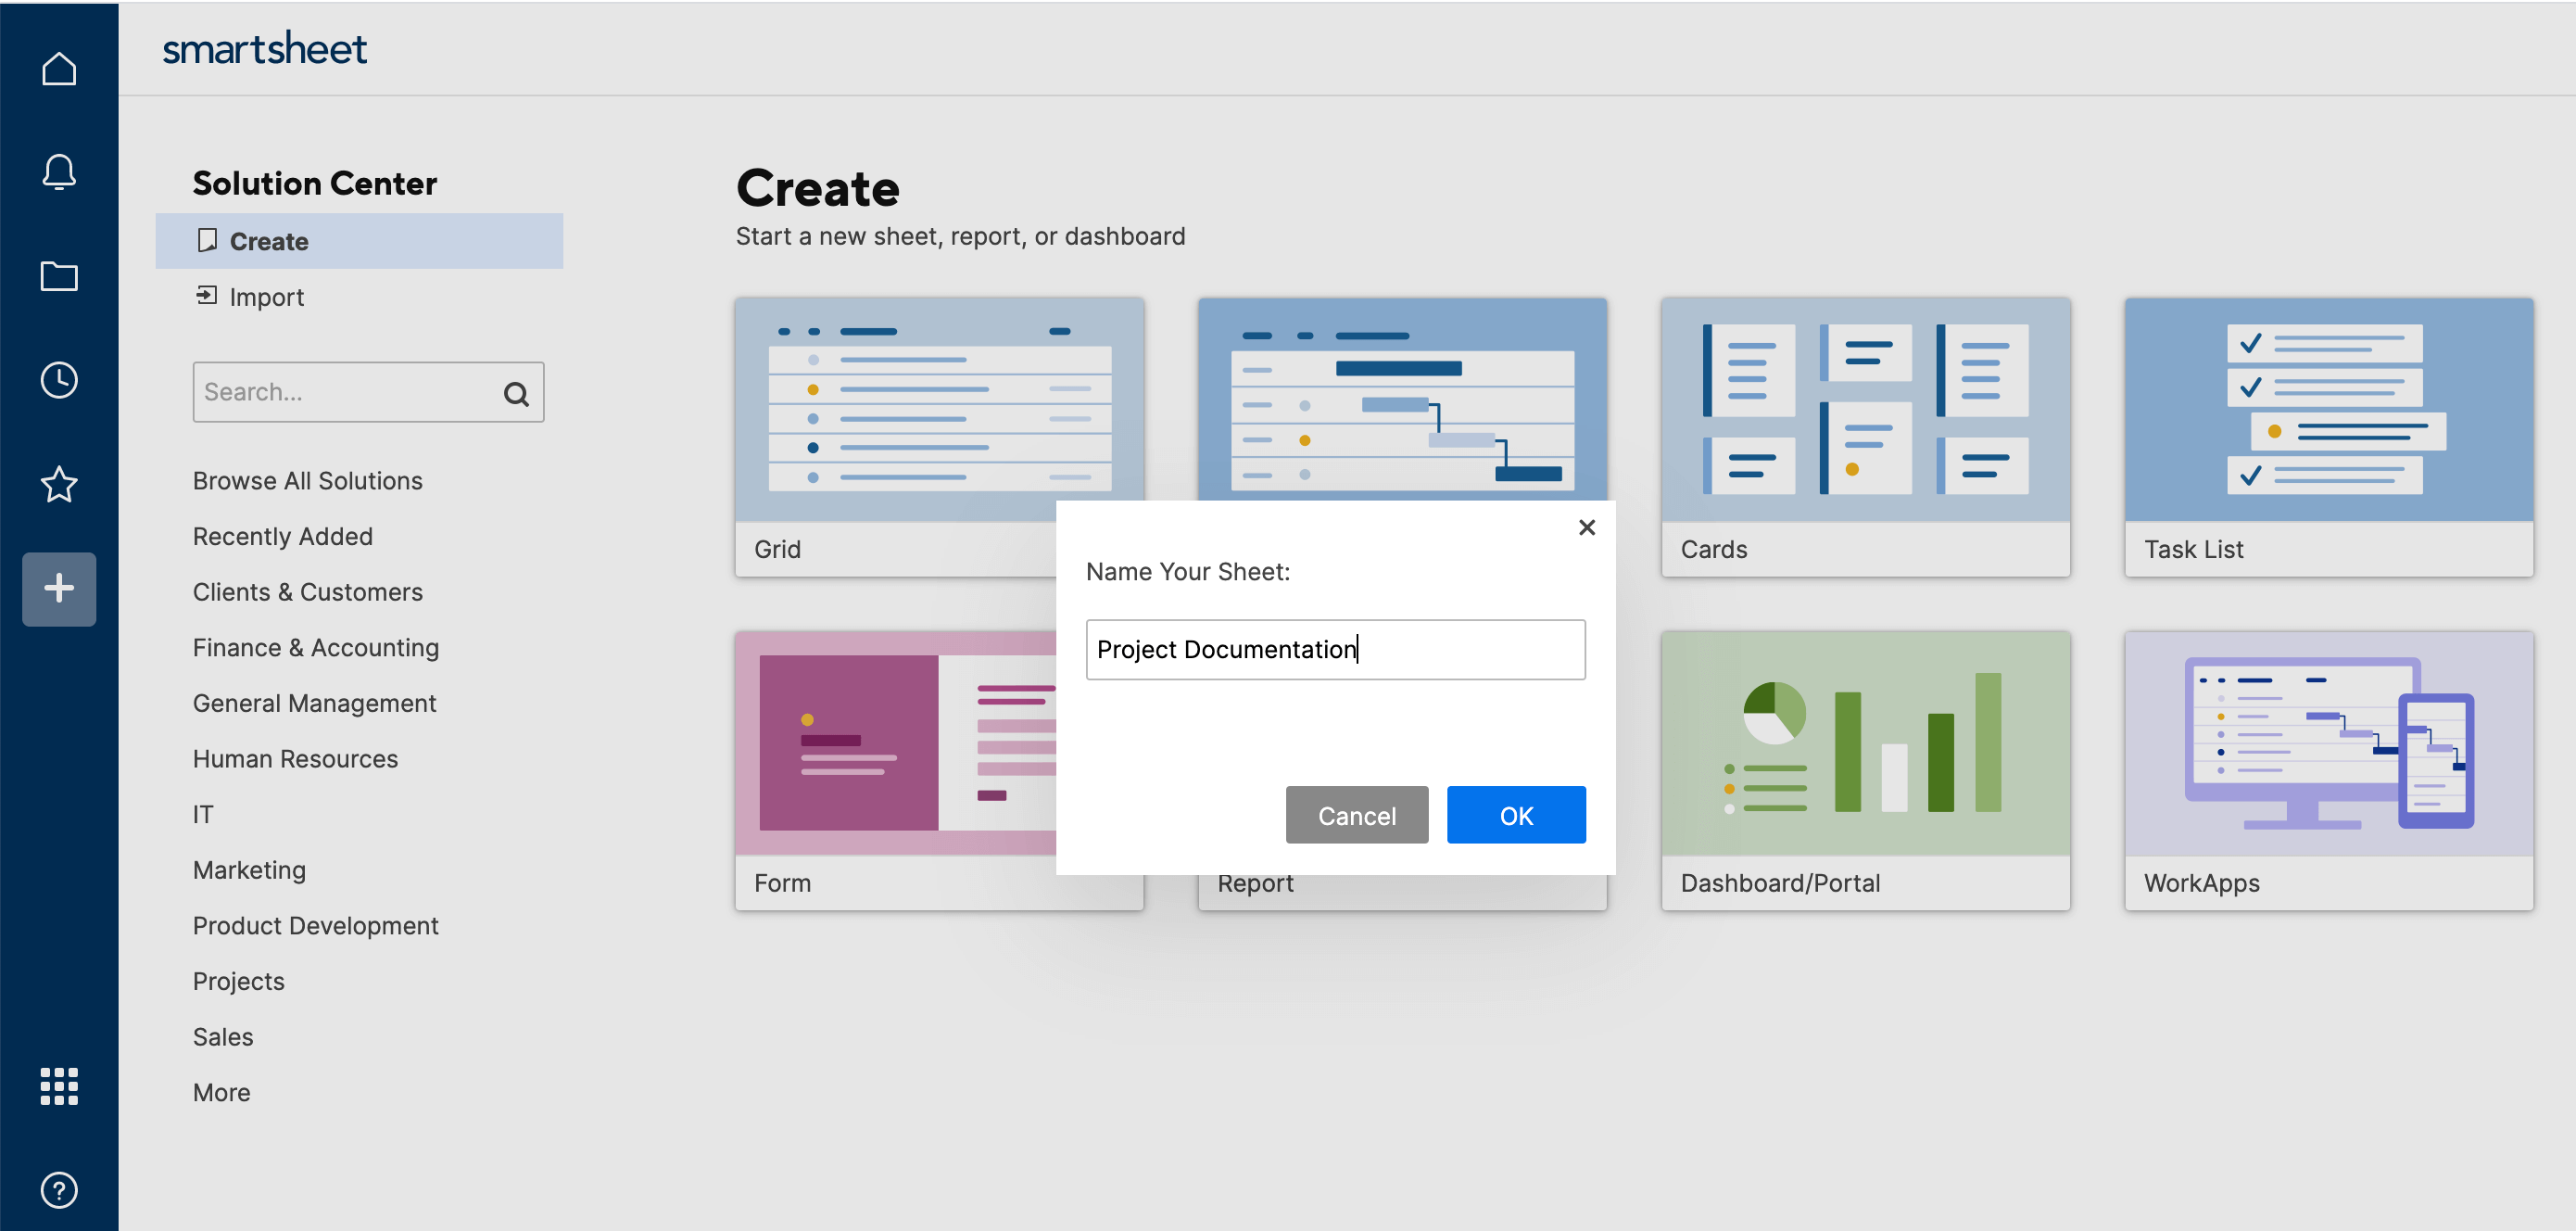Click the Recently Added category
Viewport: 2576px width, 1231px height.
click(x=283, y=534)
